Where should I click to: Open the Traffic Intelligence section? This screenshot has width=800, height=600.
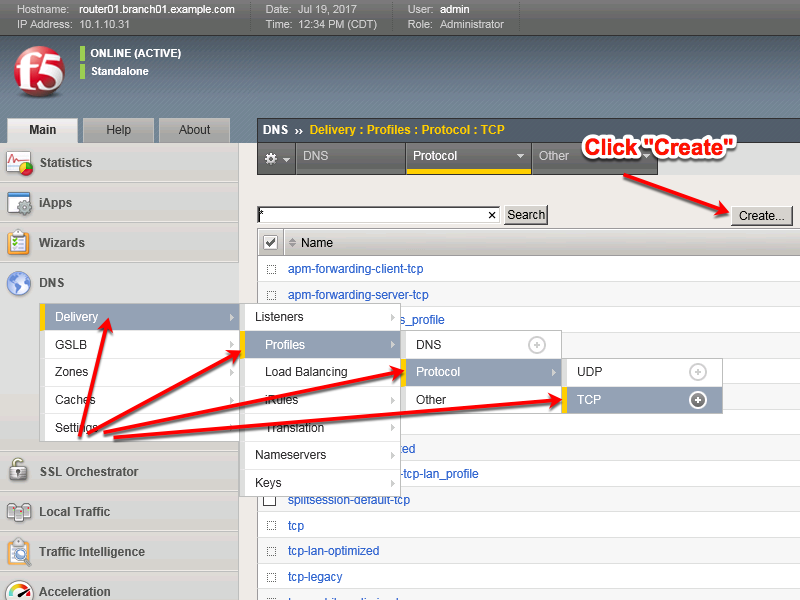119,552
